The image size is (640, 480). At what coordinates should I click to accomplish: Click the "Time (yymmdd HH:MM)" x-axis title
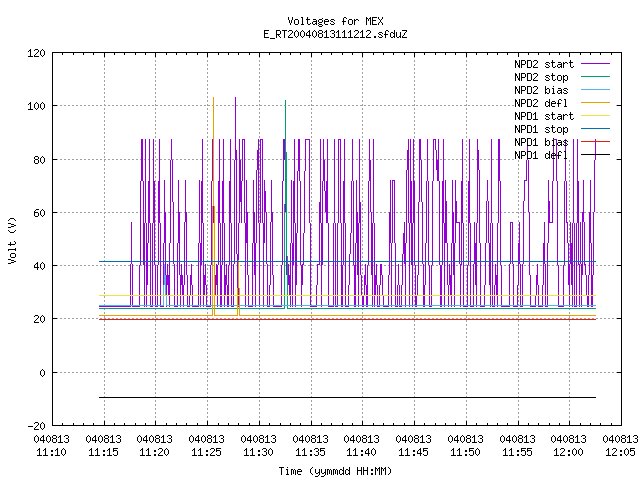point(335,471)
